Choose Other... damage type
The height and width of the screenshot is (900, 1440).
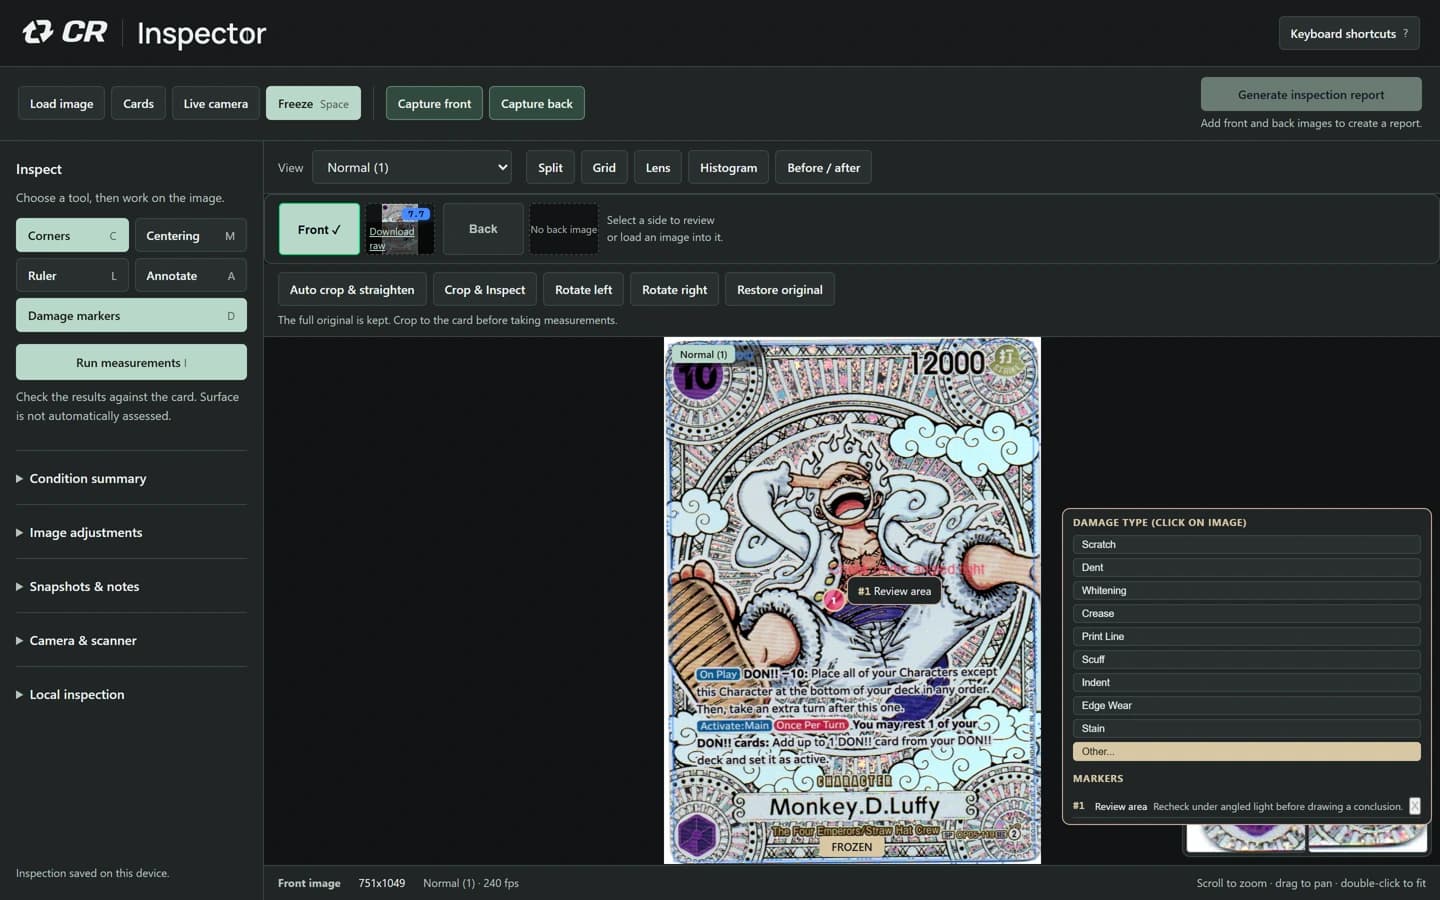pyautogui.click(x=1246, y=751)
